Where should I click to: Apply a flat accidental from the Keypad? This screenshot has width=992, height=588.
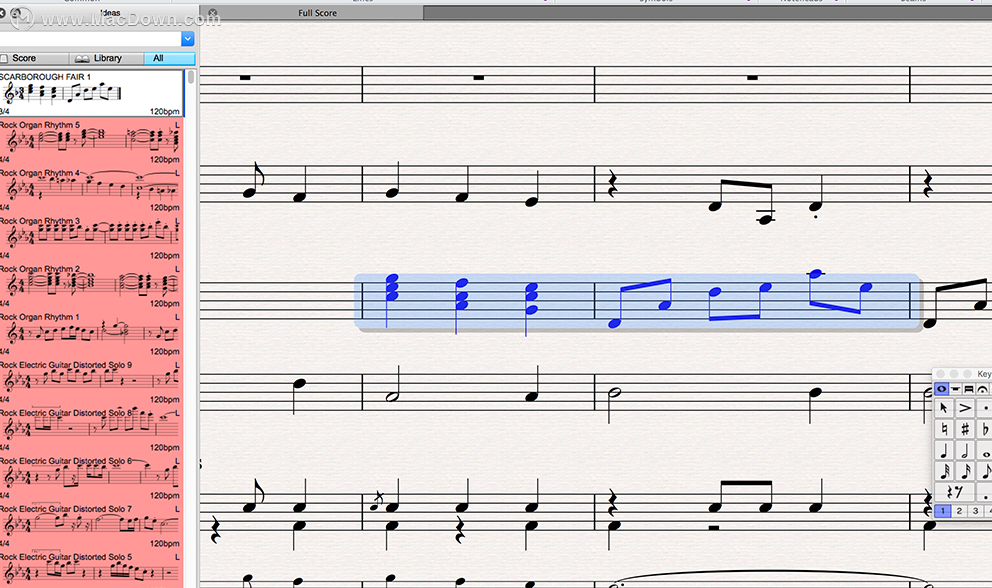984,429
